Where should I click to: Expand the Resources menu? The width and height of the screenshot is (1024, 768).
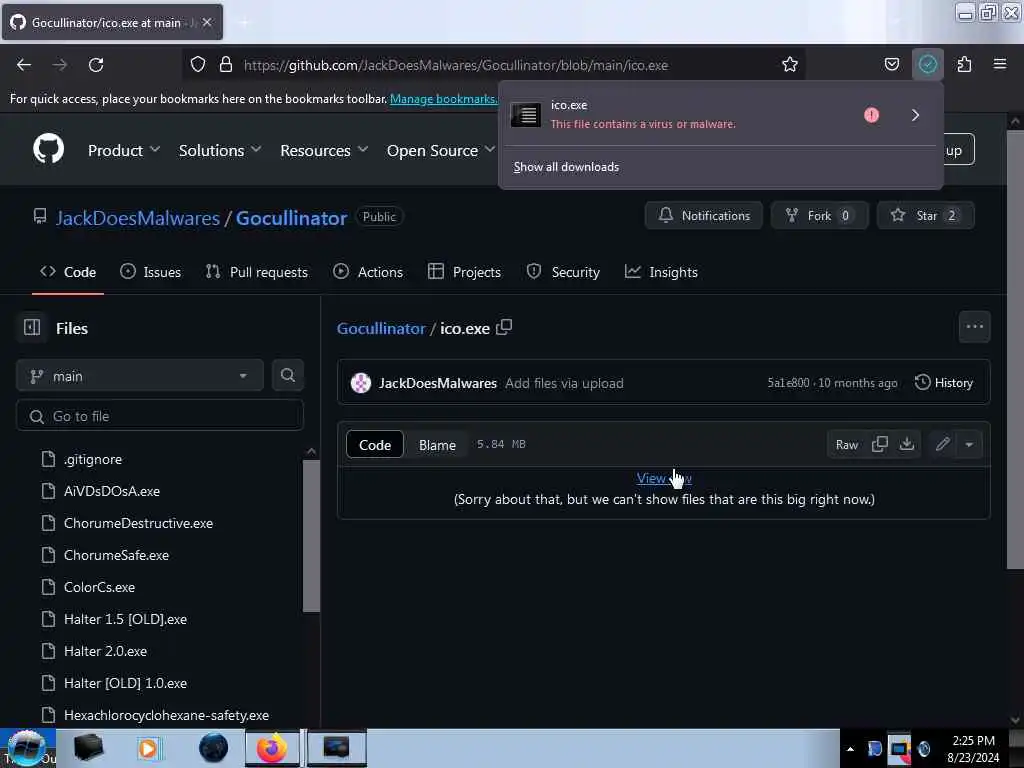pos(324,150)
